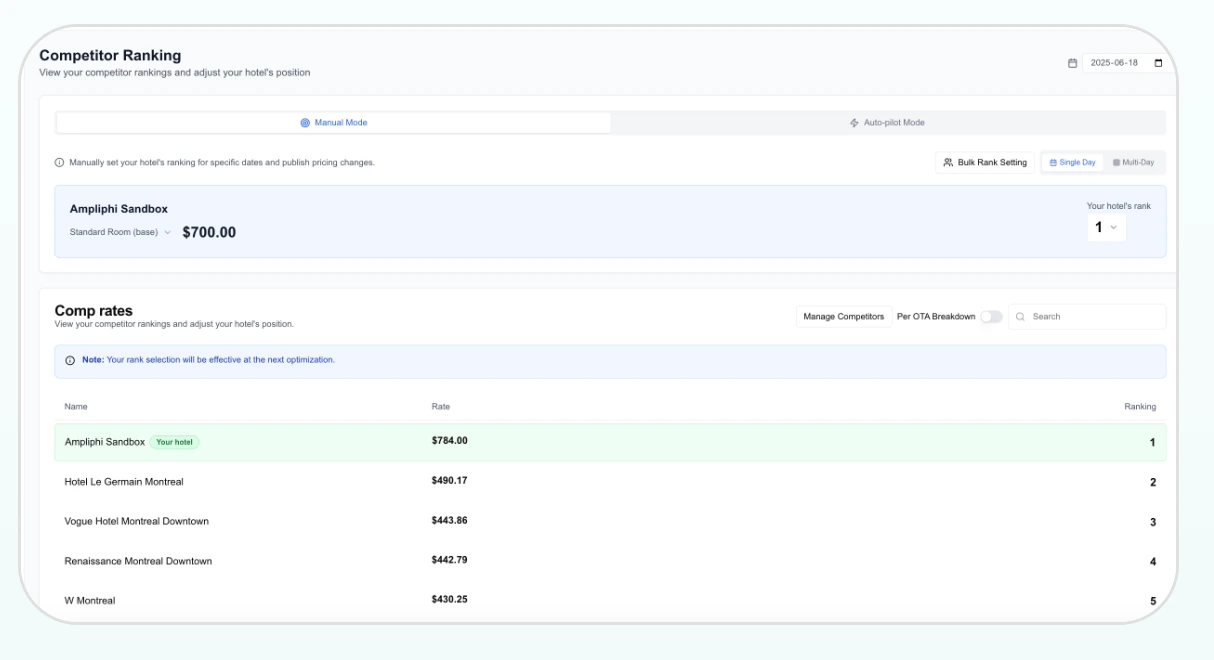Click the search magnifier icon in Comp rates

point(1019,316)
